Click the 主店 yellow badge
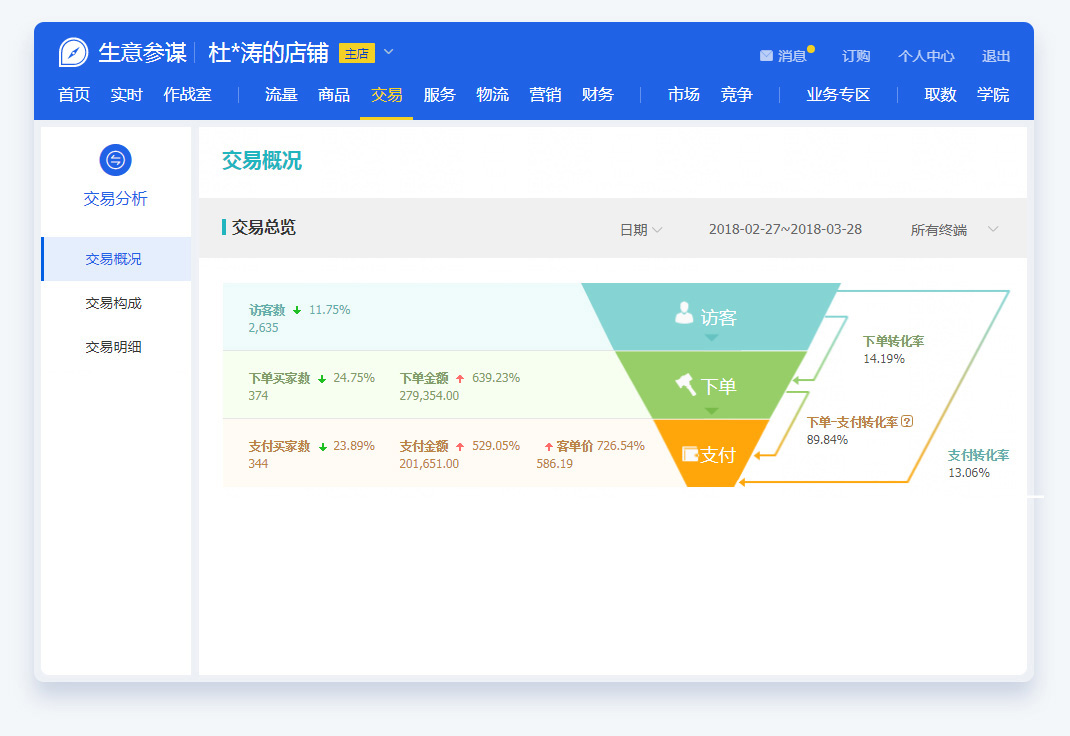This screenshot has height=736, width=1070. [x=356, y=53]
